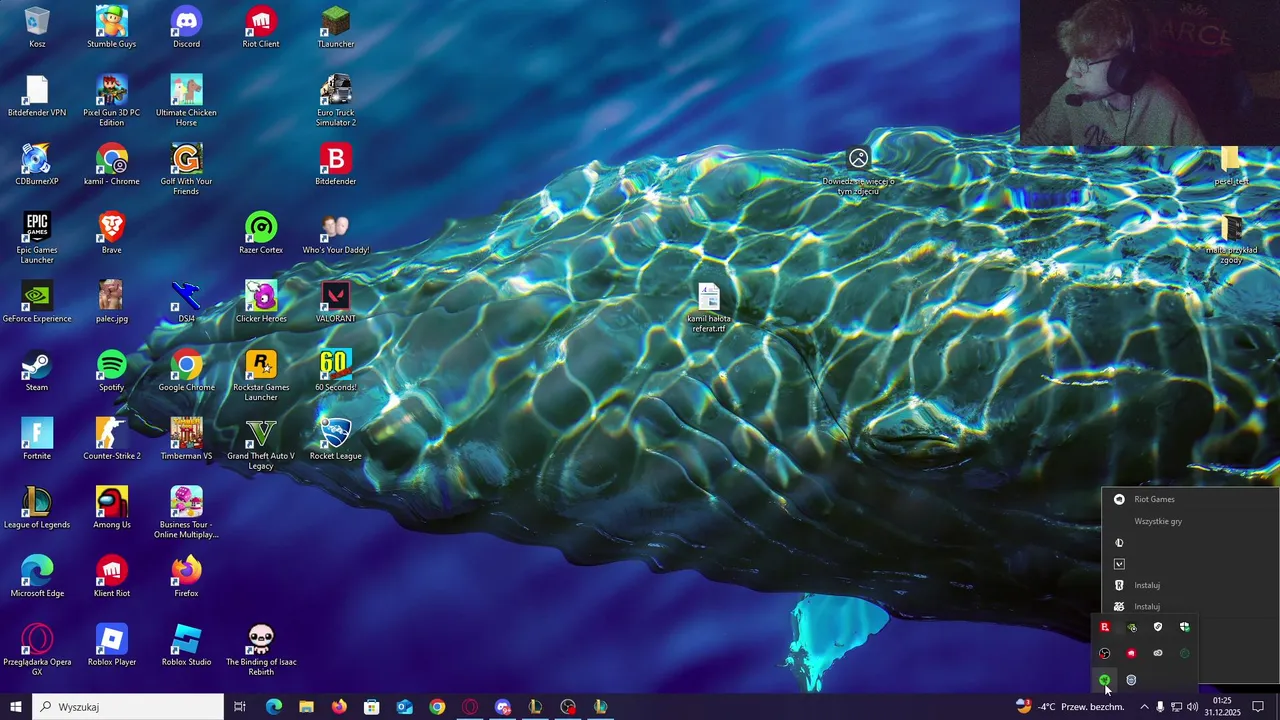Select the League of Legends desktop icon

tap(37, 508)
